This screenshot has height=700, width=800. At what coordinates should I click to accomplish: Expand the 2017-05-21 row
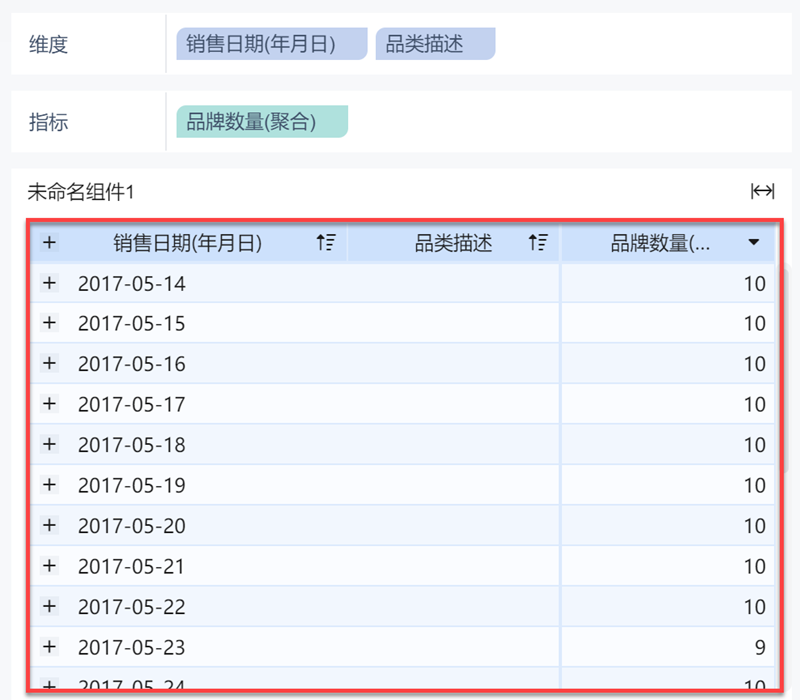(x=50, y=566)
